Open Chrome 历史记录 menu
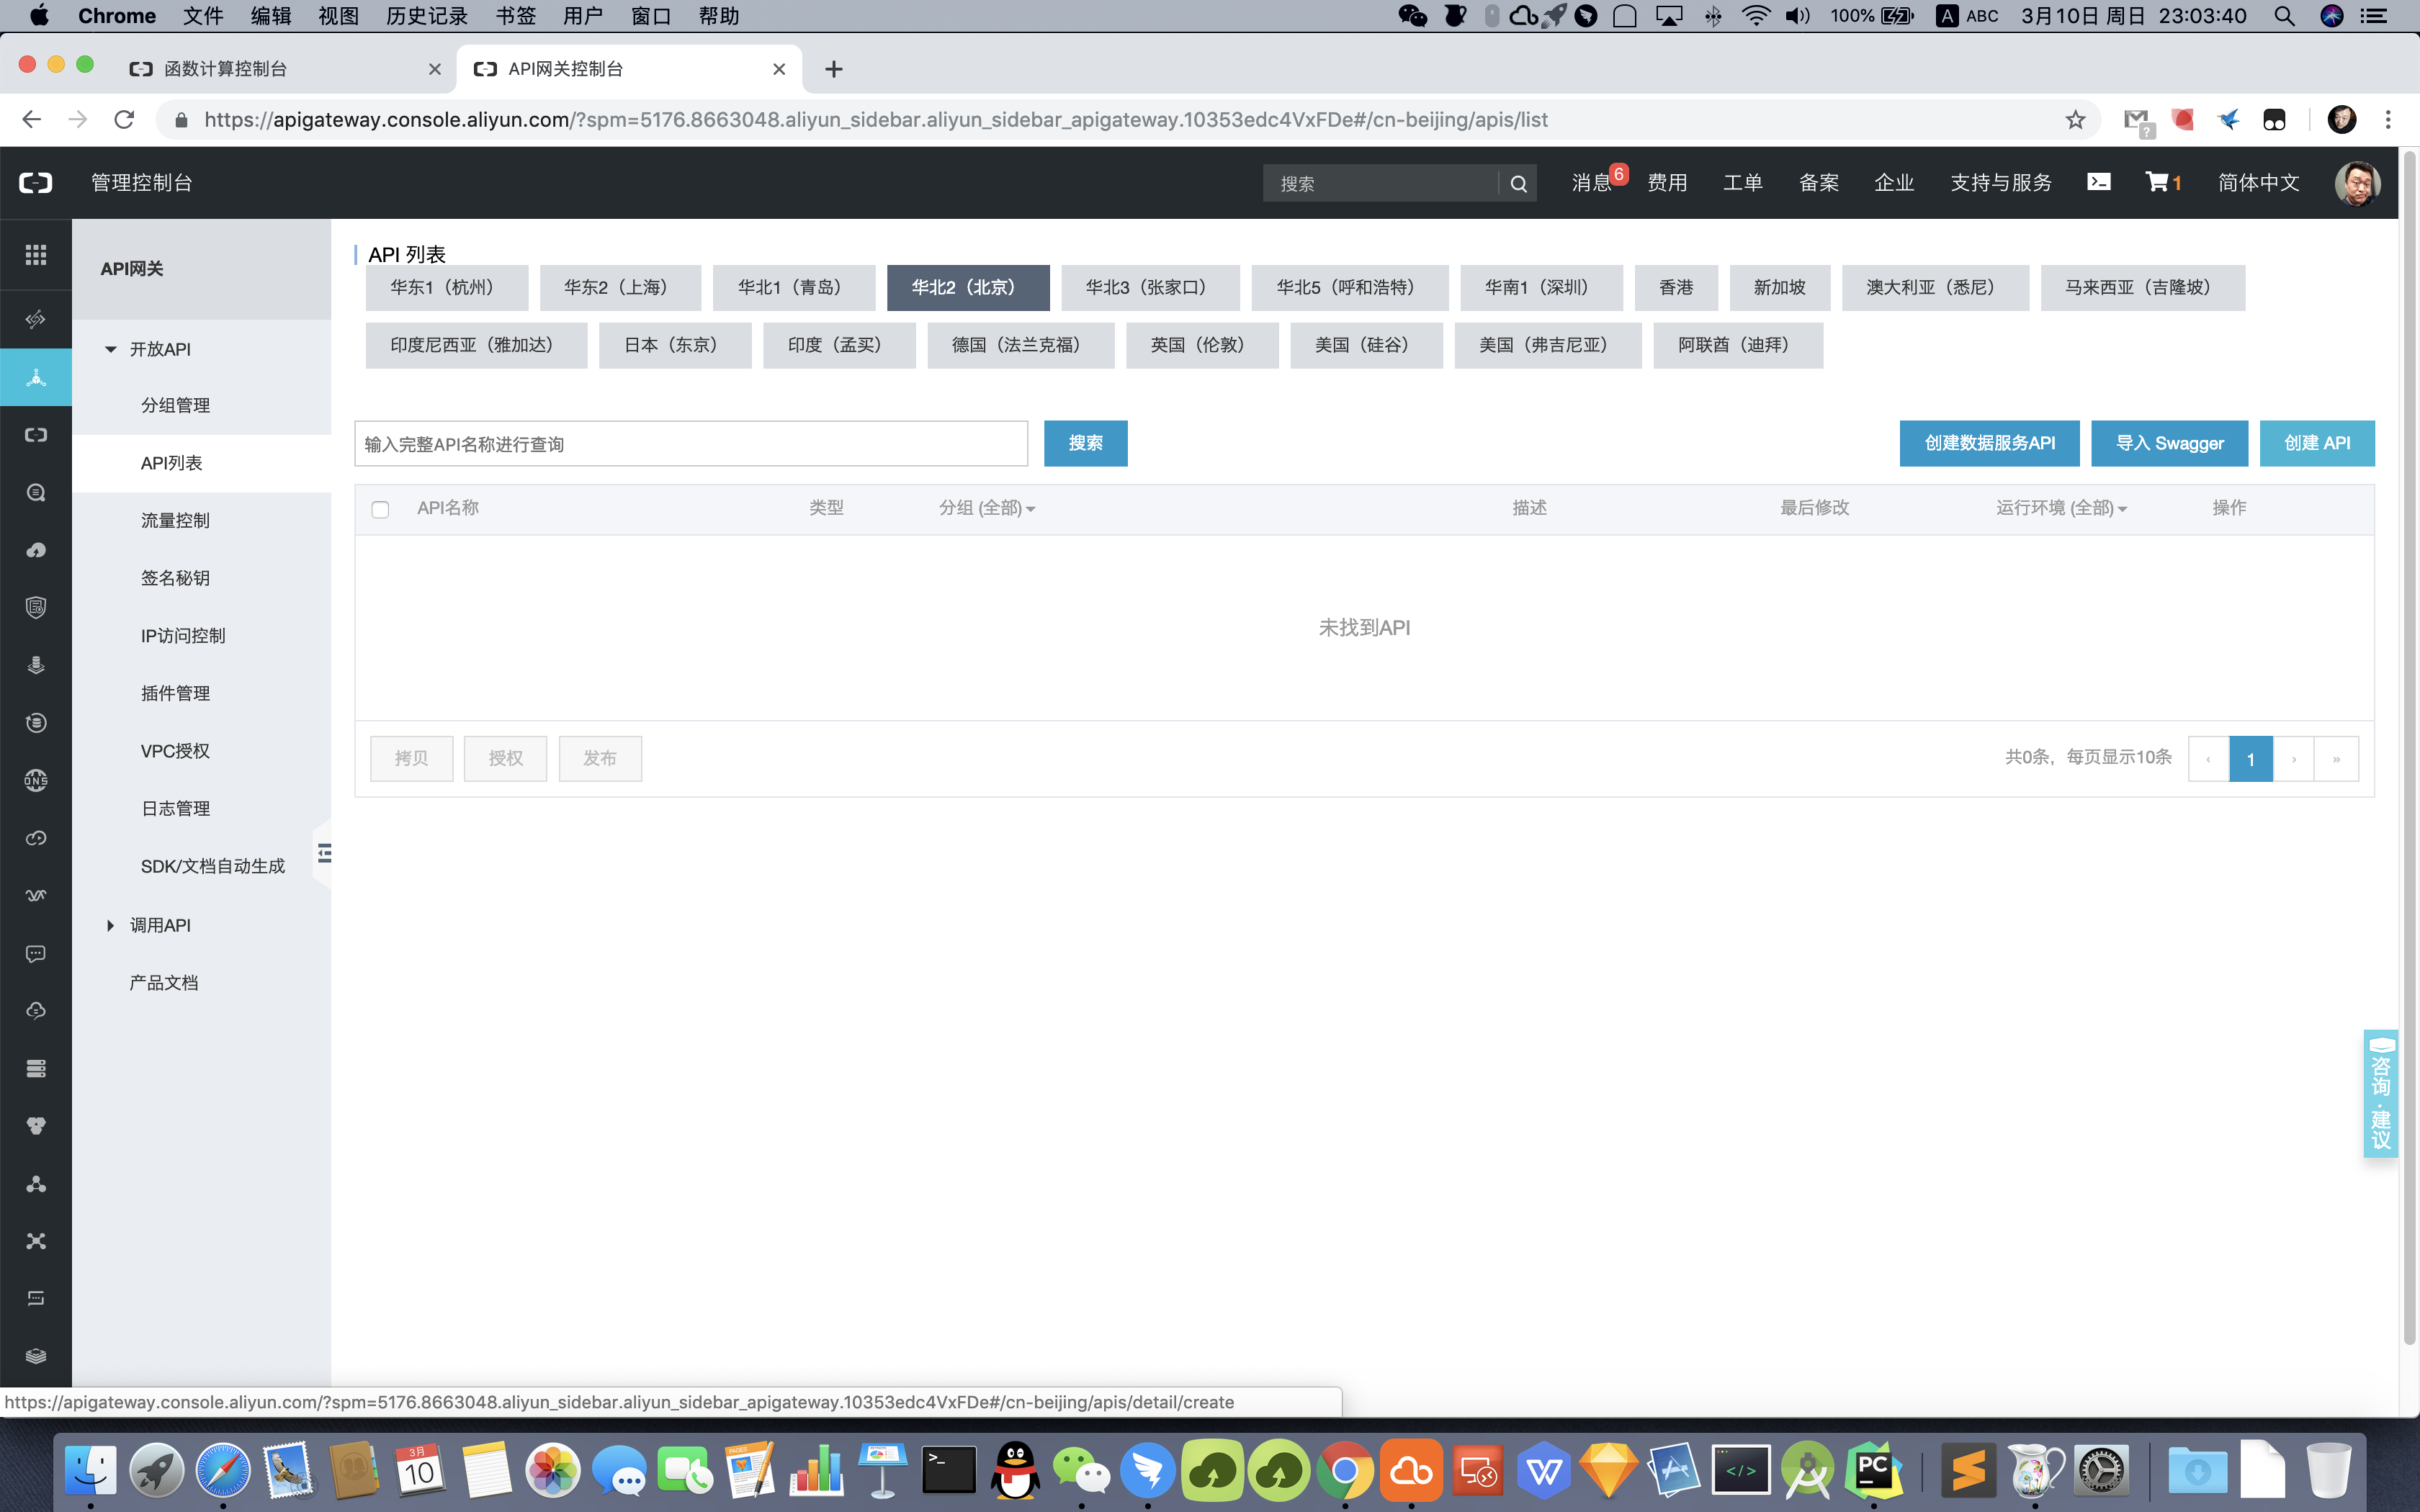 point(426,16)
